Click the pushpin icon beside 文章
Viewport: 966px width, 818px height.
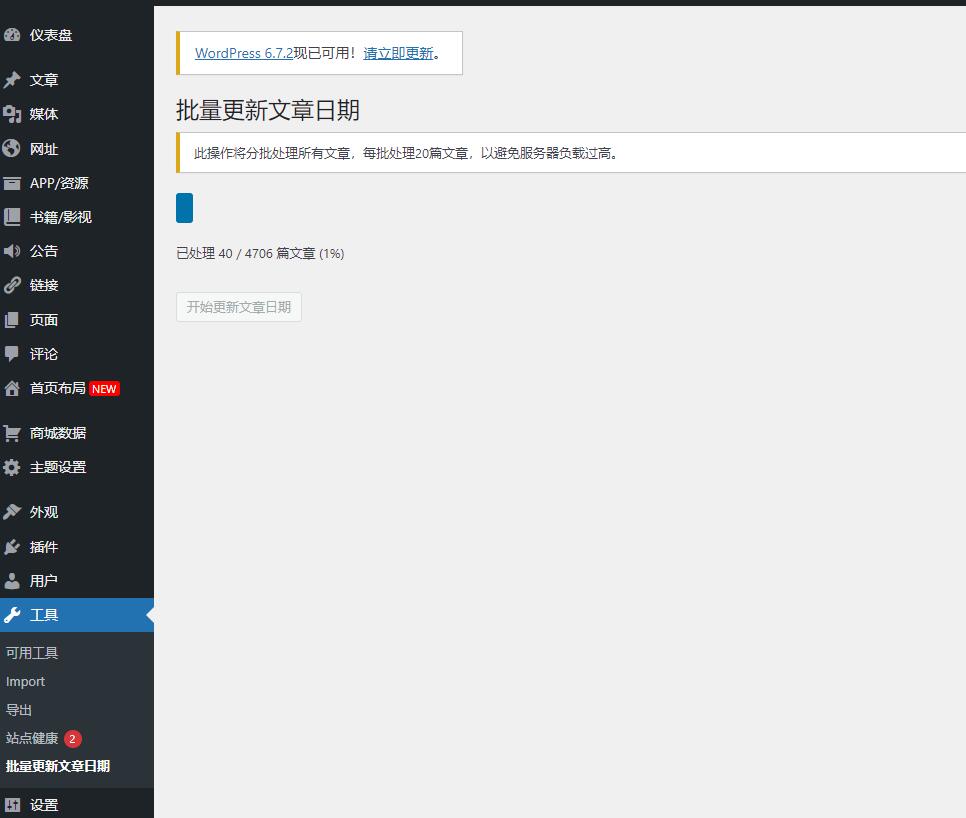12,80
